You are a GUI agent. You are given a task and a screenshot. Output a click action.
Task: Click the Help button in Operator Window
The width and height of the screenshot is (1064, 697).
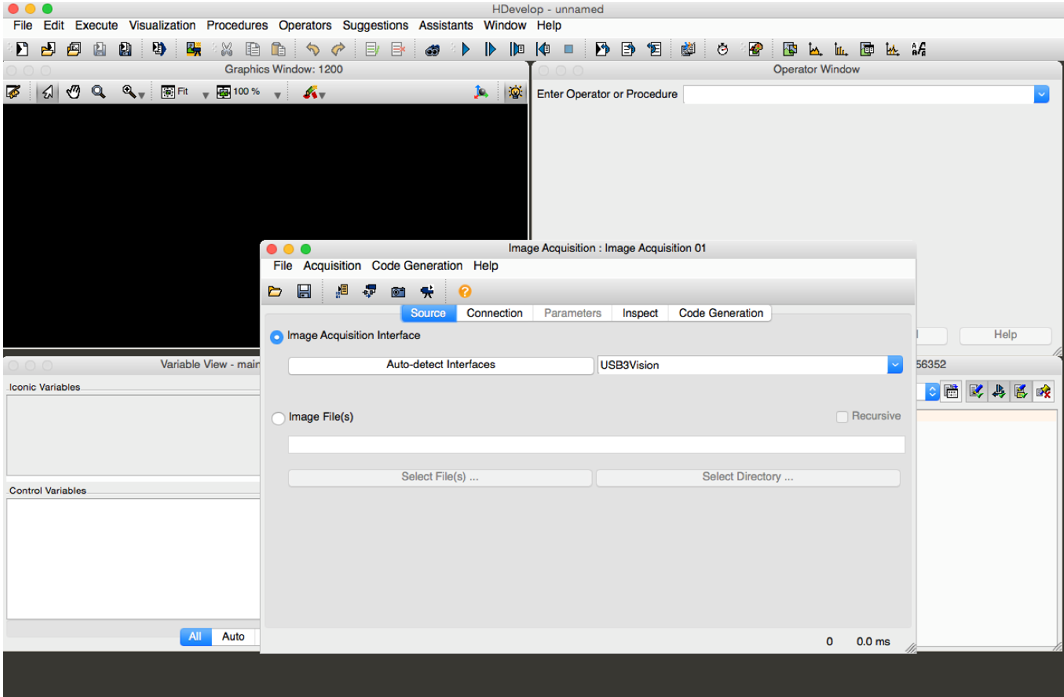coord(1005,335)
